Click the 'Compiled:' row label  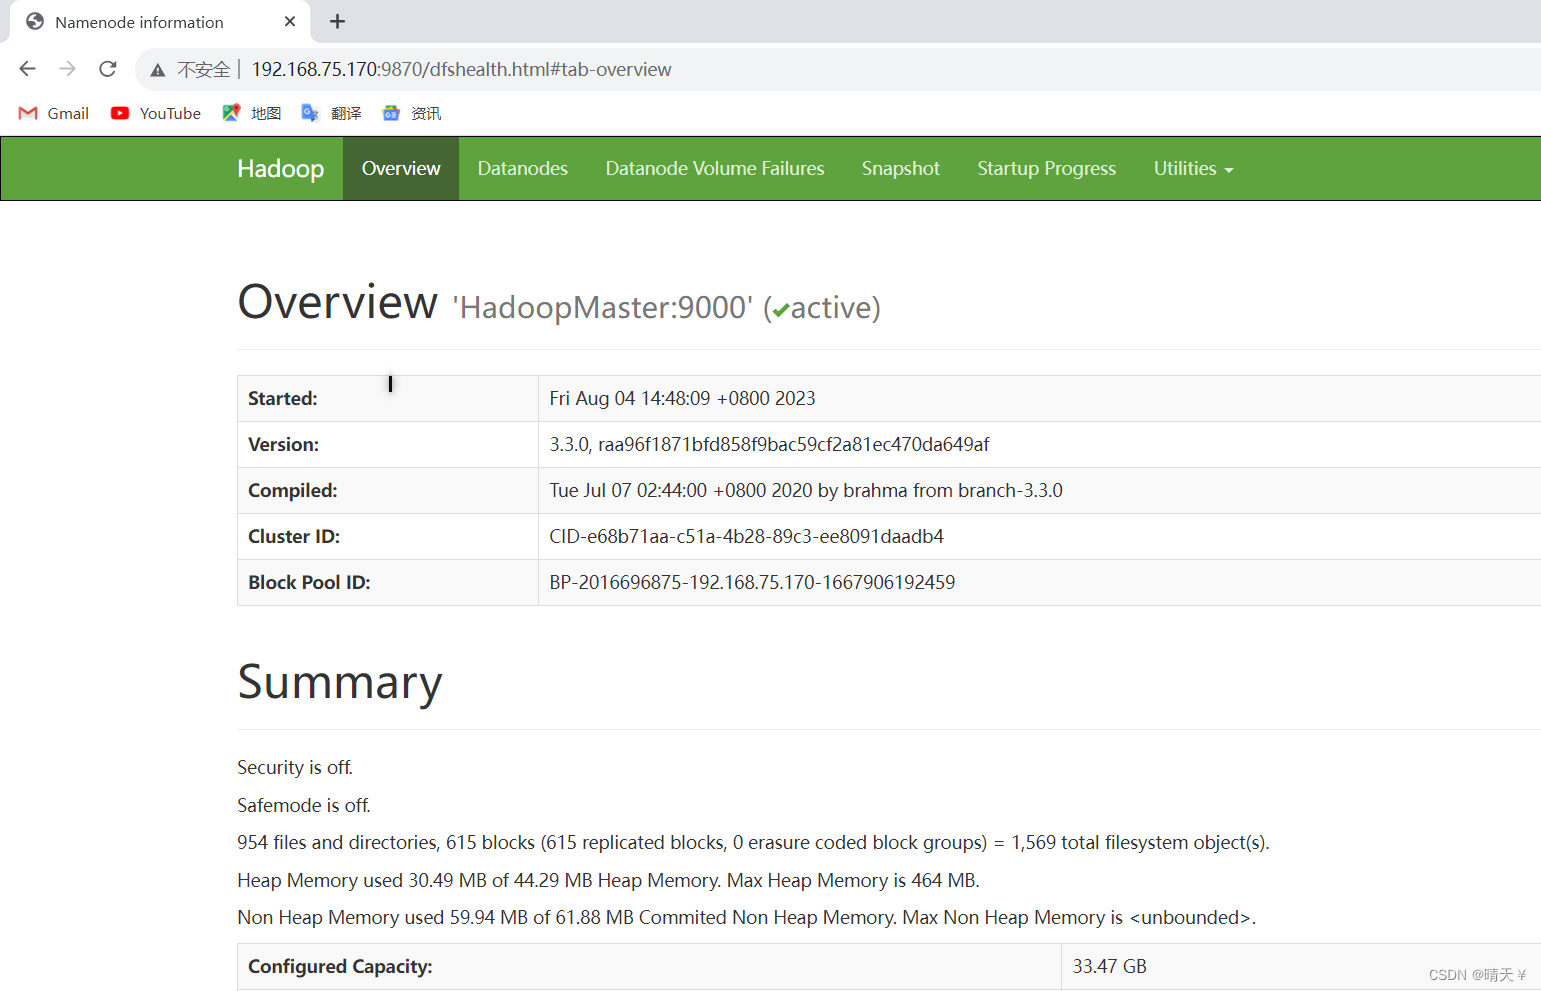(x=293, y=491)
